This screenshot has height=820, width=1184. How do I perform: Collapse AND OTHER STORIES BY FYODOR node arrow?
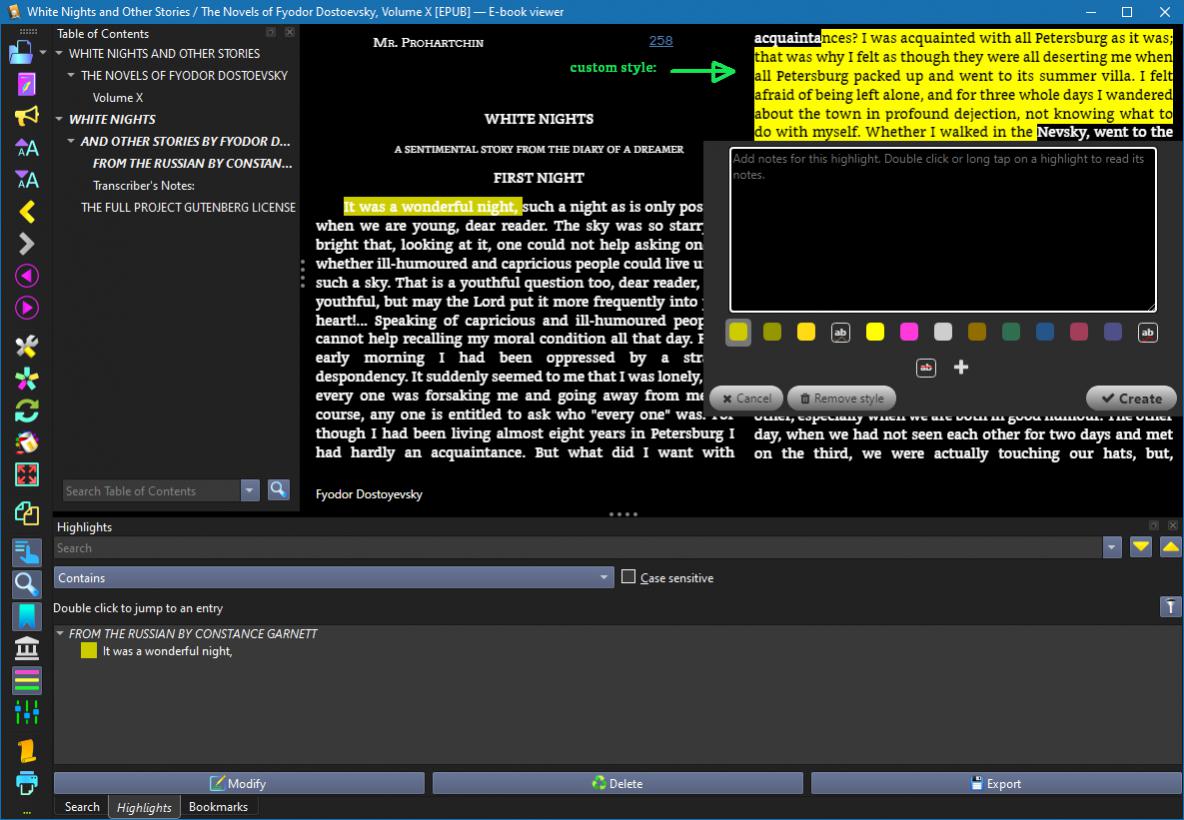pos(72,141)
